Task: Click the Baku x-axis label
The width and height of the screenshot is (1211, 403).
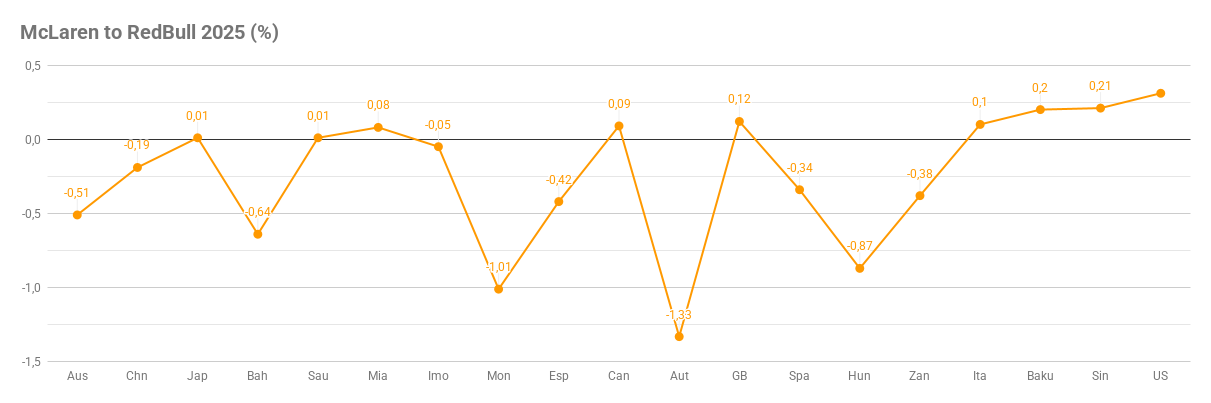Action: 1039,376
